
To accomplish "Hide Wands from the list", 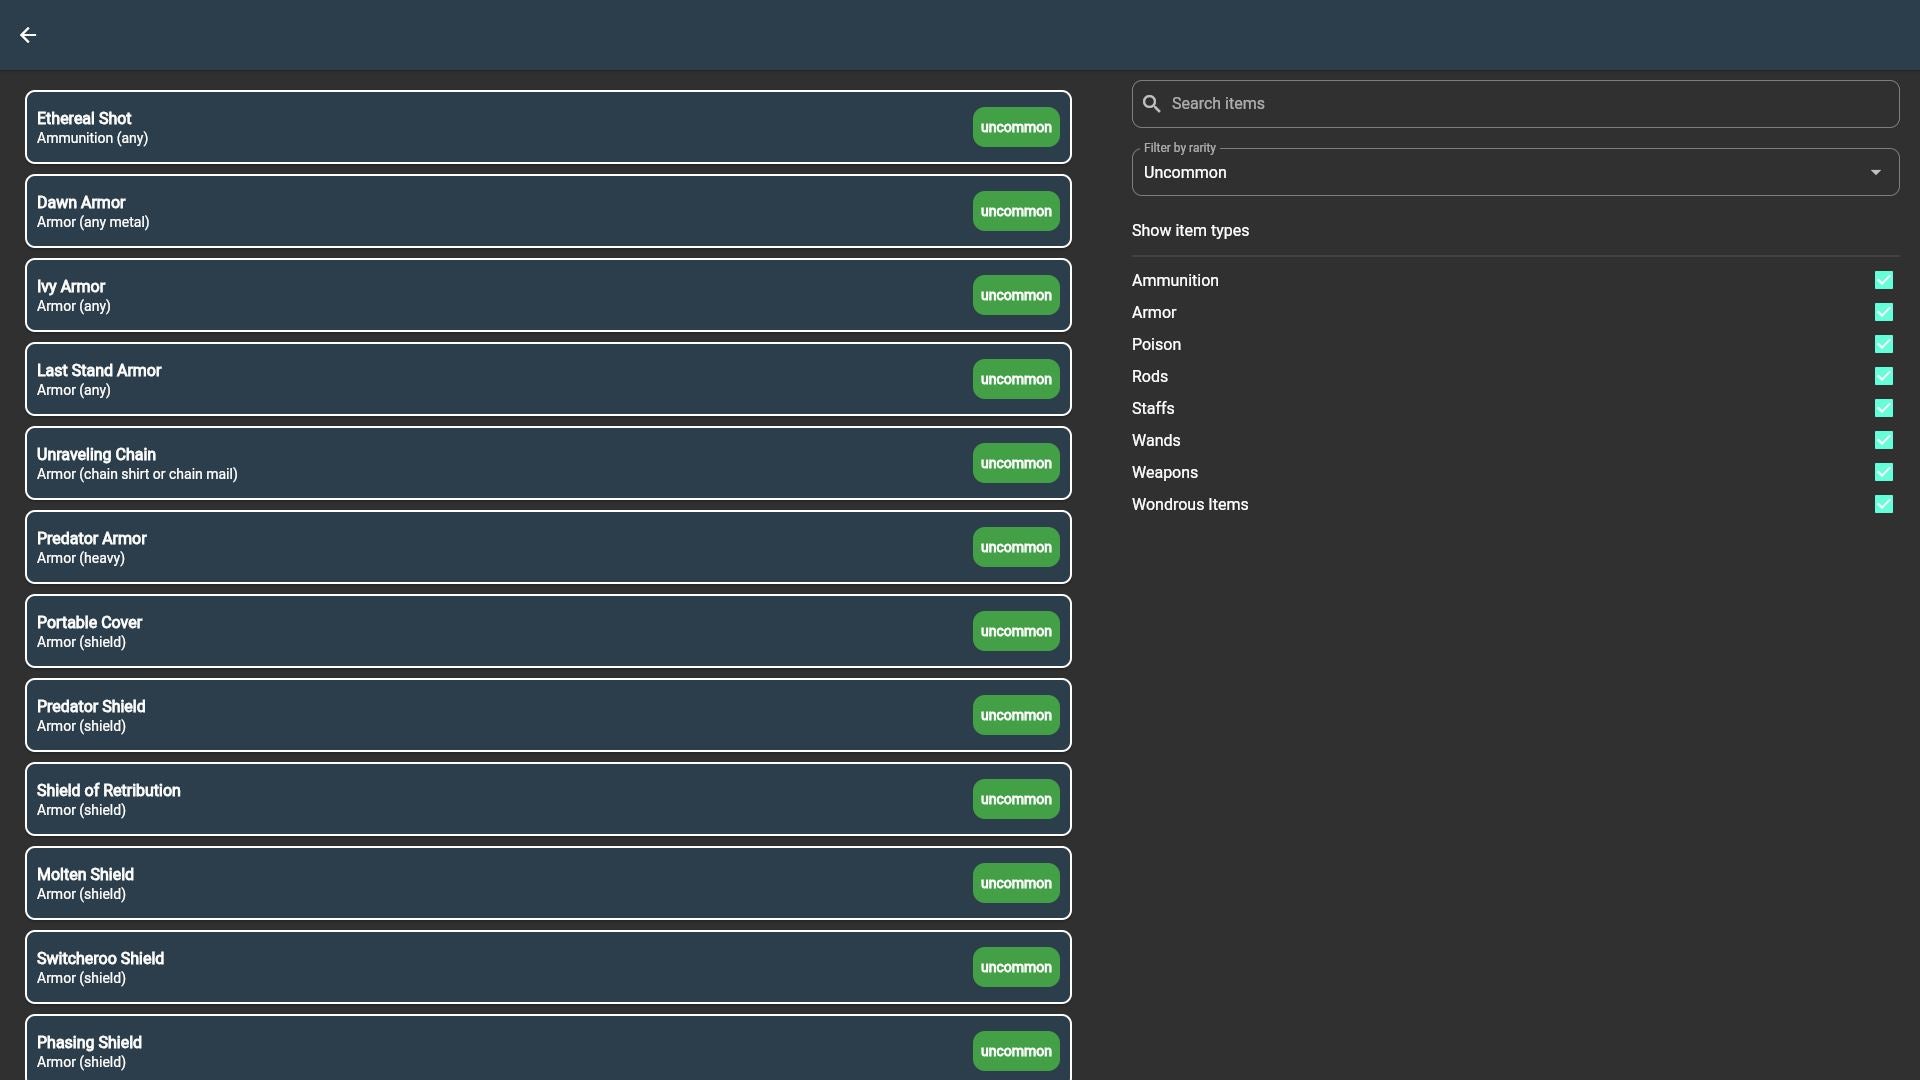I will [1883, 441].
